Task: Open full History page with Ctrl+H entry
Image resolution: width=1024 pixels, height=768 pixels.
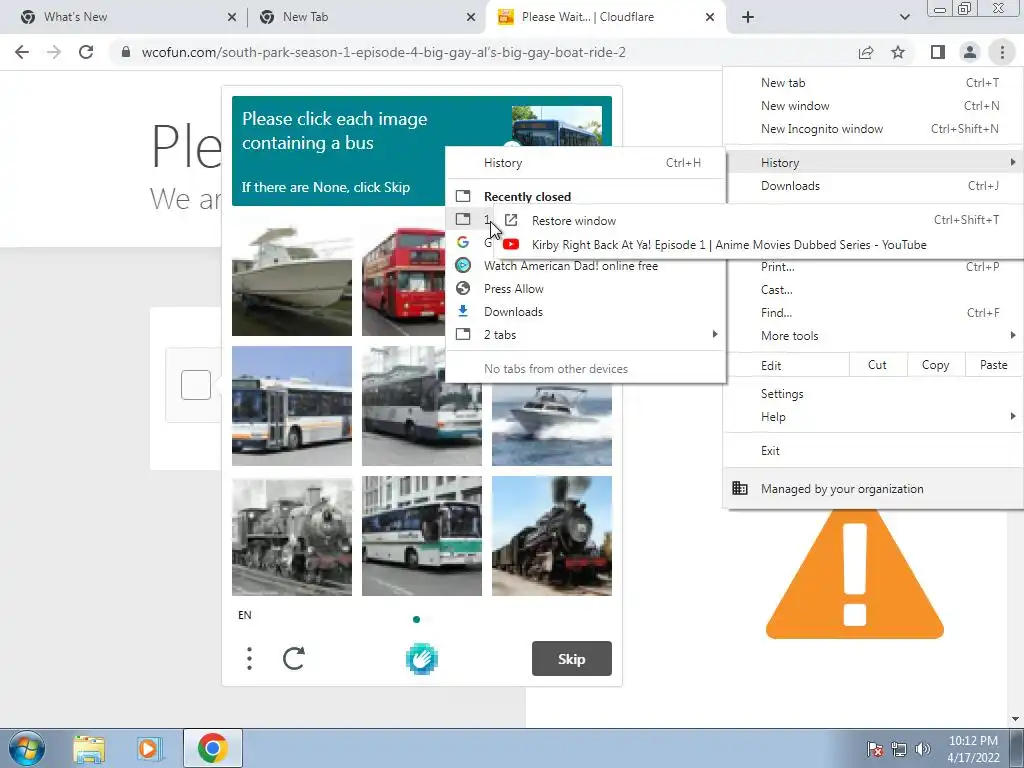Action: tap(586, 163)
